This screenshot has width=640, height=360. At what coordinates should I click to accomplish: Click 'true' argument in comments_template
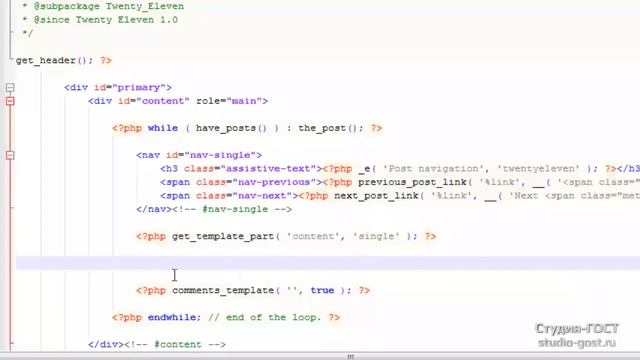(x=322, y=290)
